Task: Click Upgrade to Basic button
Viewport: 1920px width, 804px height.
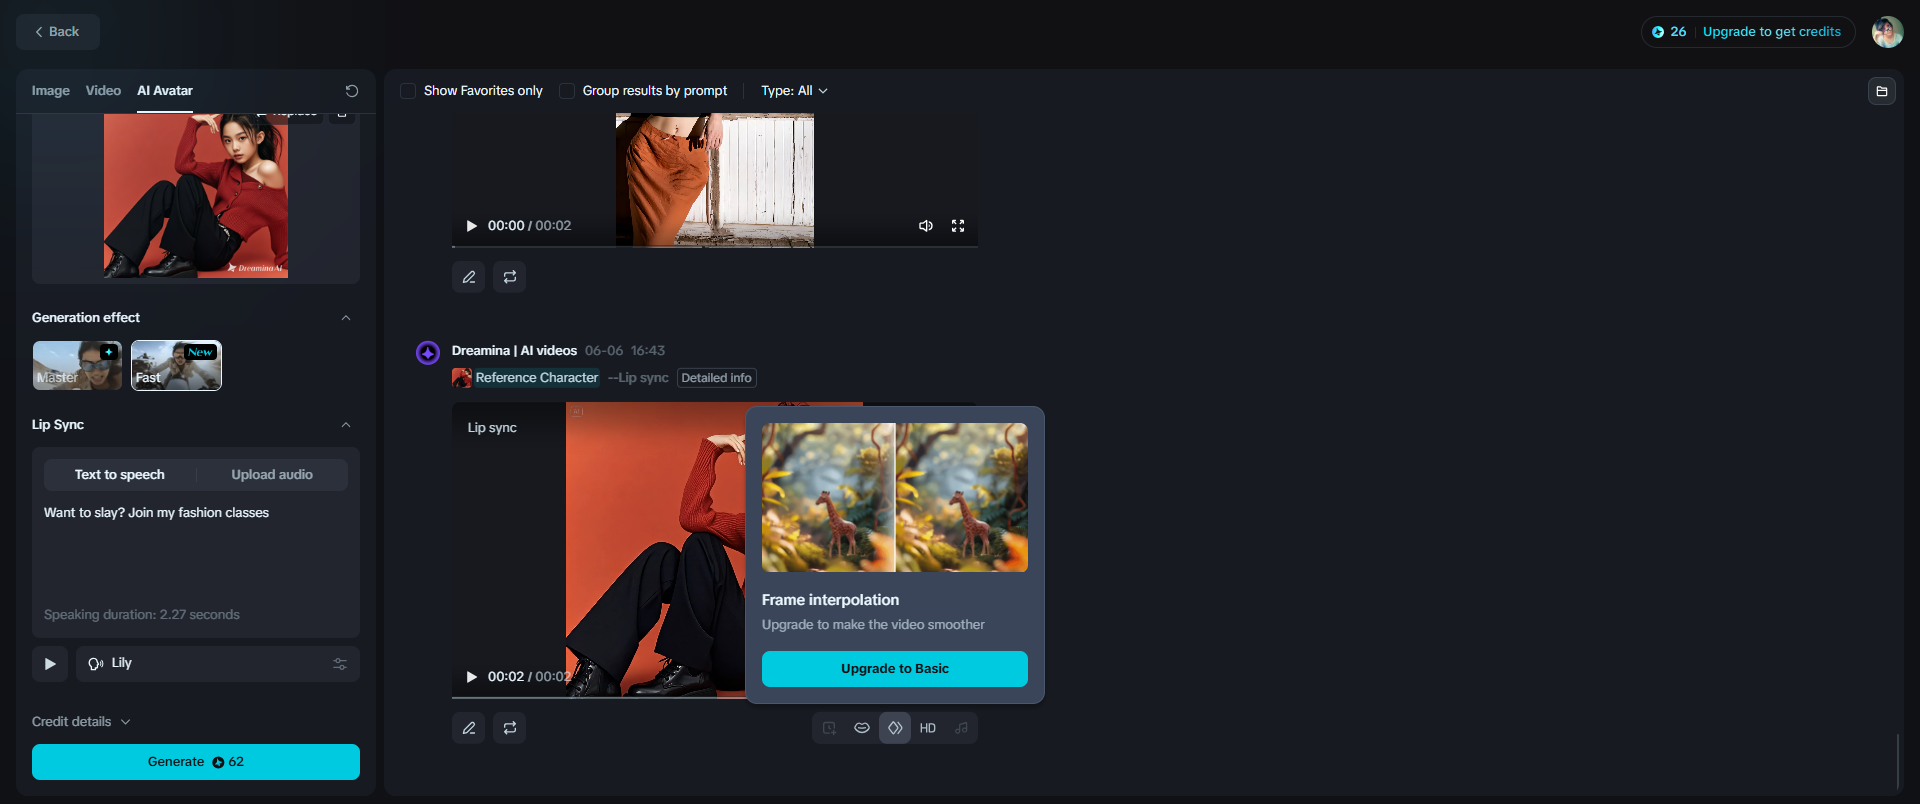Action: coord(895,669)
